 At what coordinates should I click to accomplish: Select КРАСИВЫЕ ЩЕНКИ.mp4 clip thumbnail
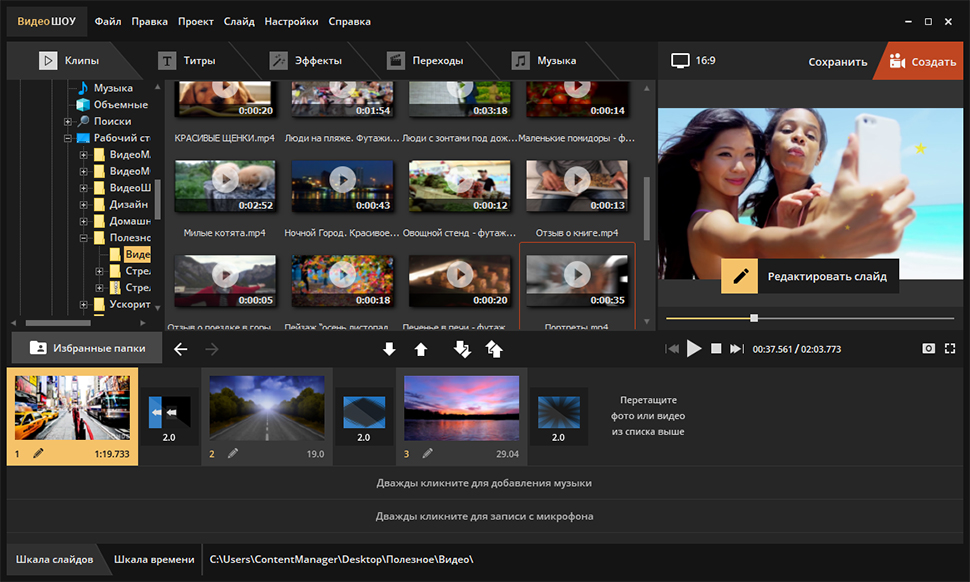[225, 100]
